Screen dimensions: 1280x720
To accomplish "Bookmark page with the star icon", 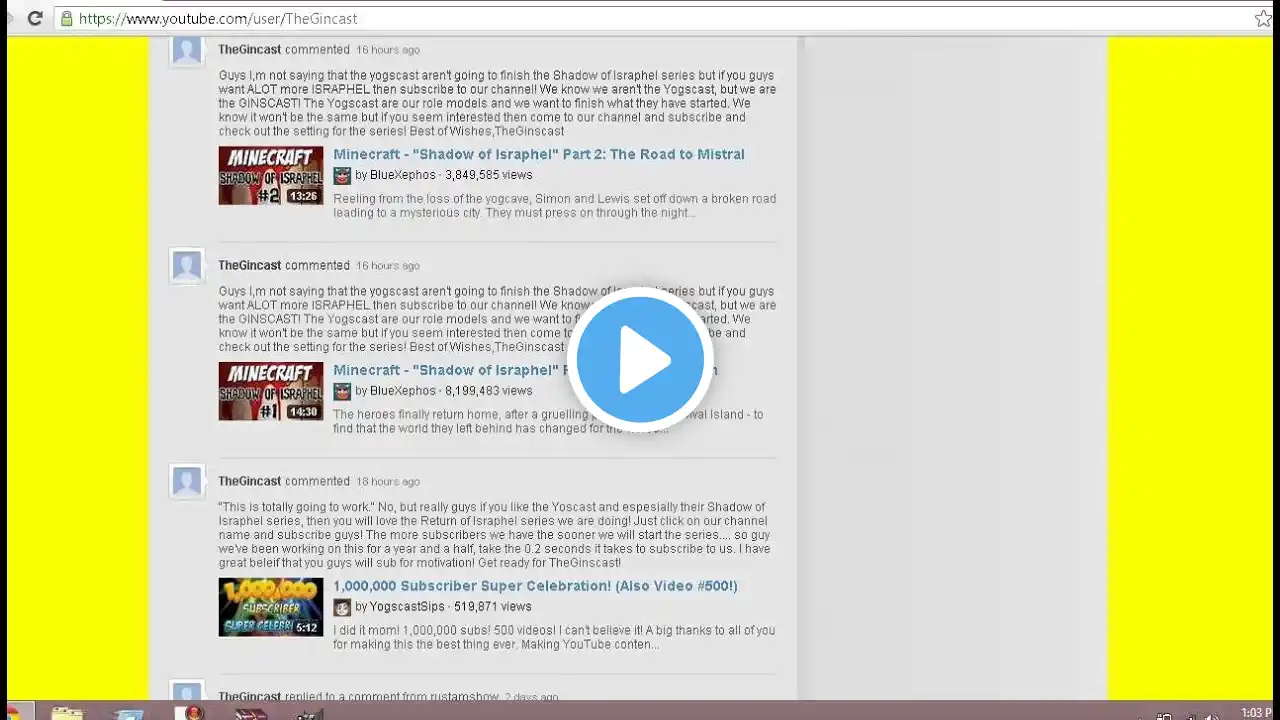I will [1263, 18].
